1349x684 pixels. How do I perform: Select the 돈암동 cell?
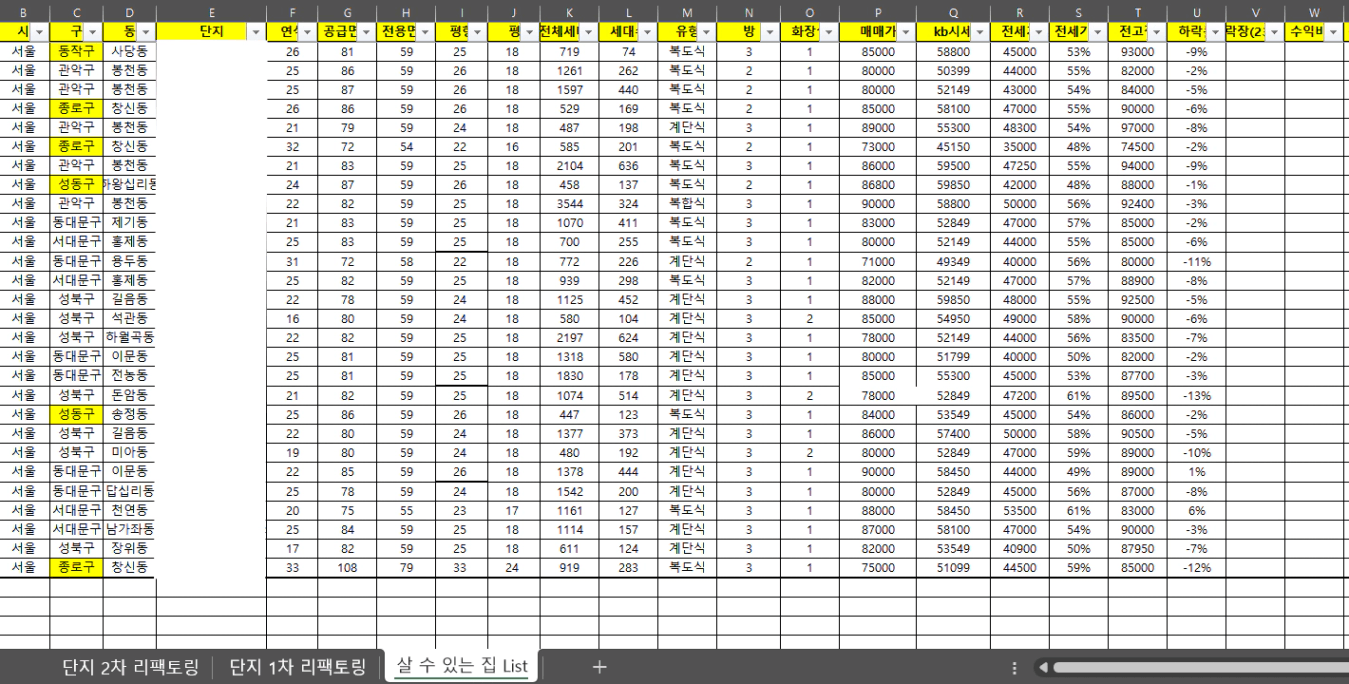[129, 394]
